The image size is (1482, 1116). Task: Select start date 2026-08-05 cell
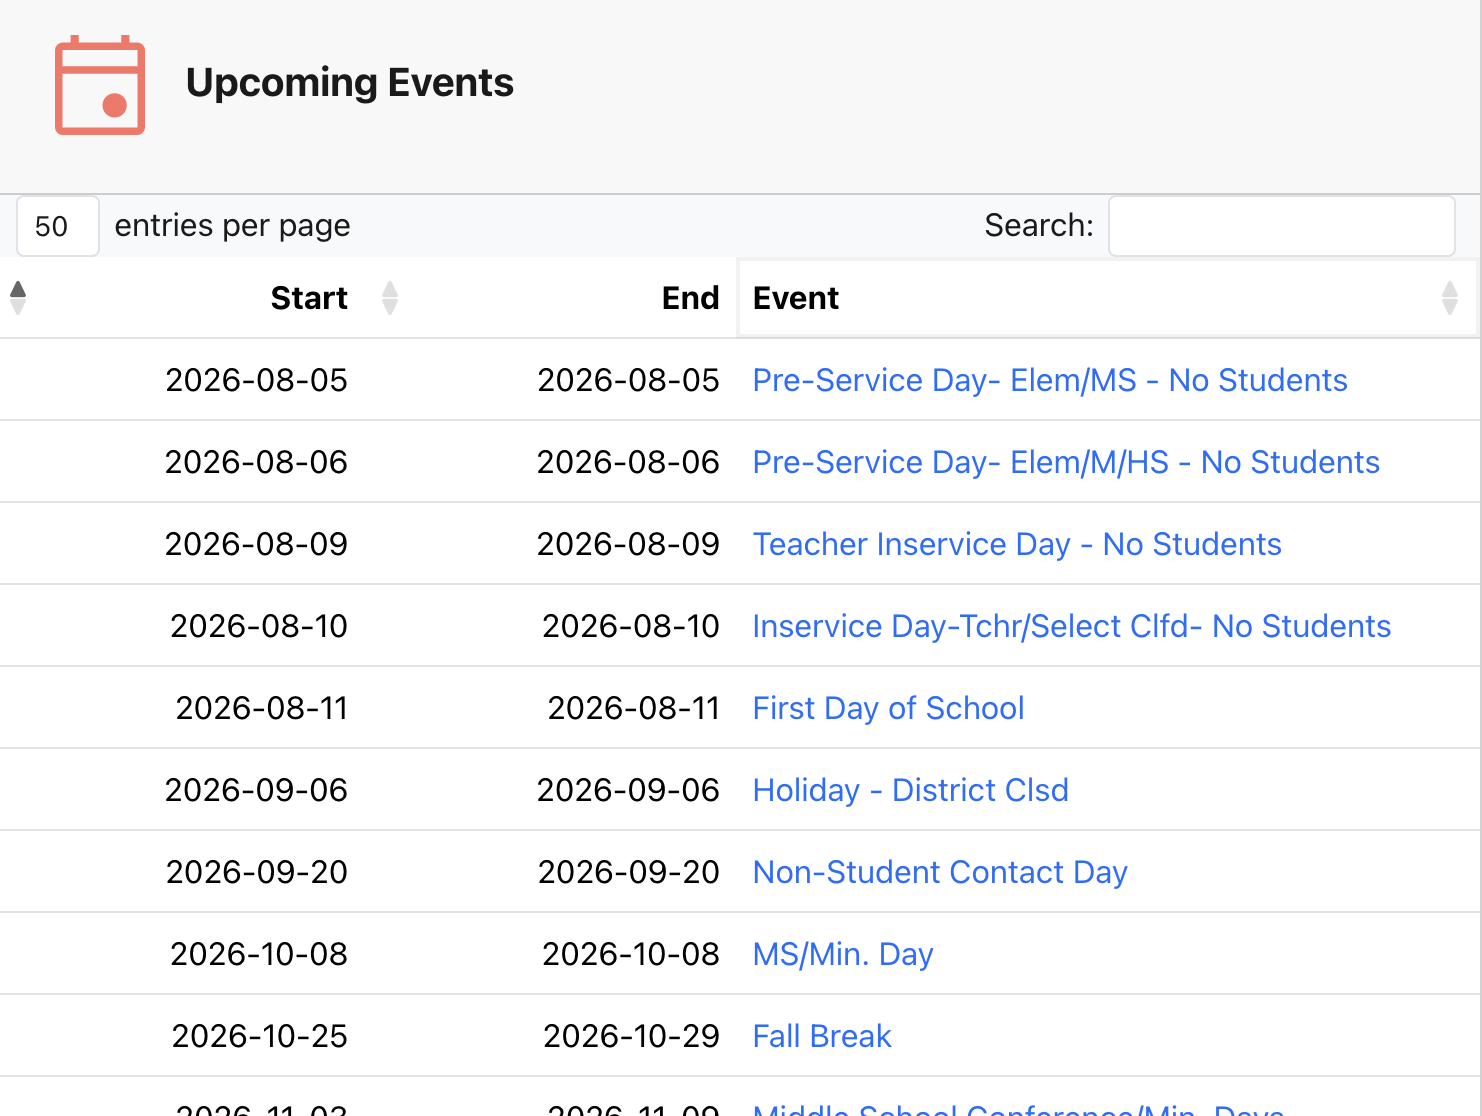point(256,380)
